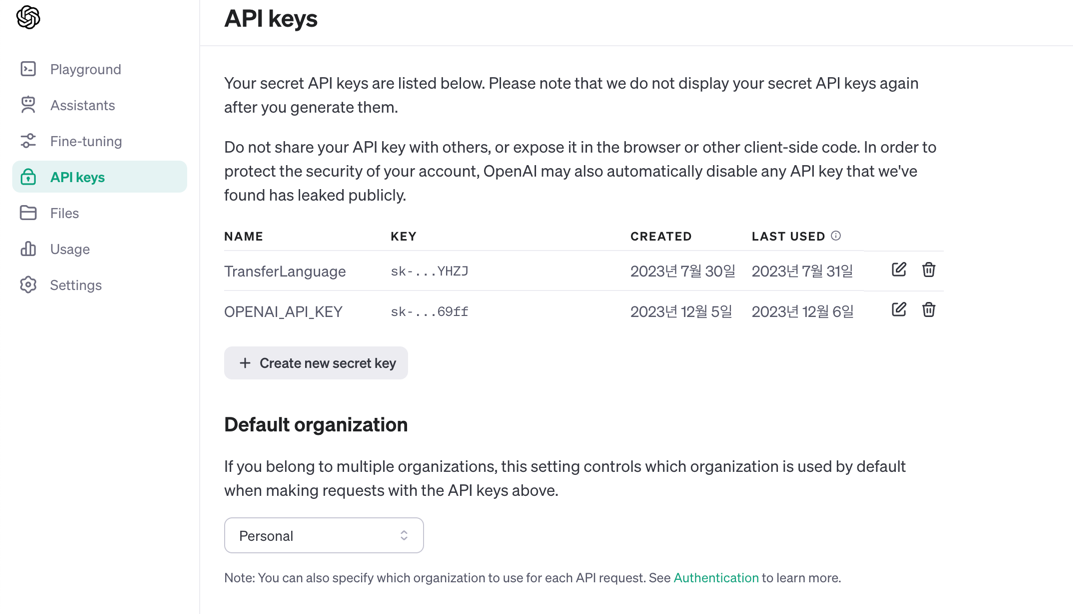This screenshot has width=1073, height=614.
Task: Click the Default organization heading
Action: [315, 424]
